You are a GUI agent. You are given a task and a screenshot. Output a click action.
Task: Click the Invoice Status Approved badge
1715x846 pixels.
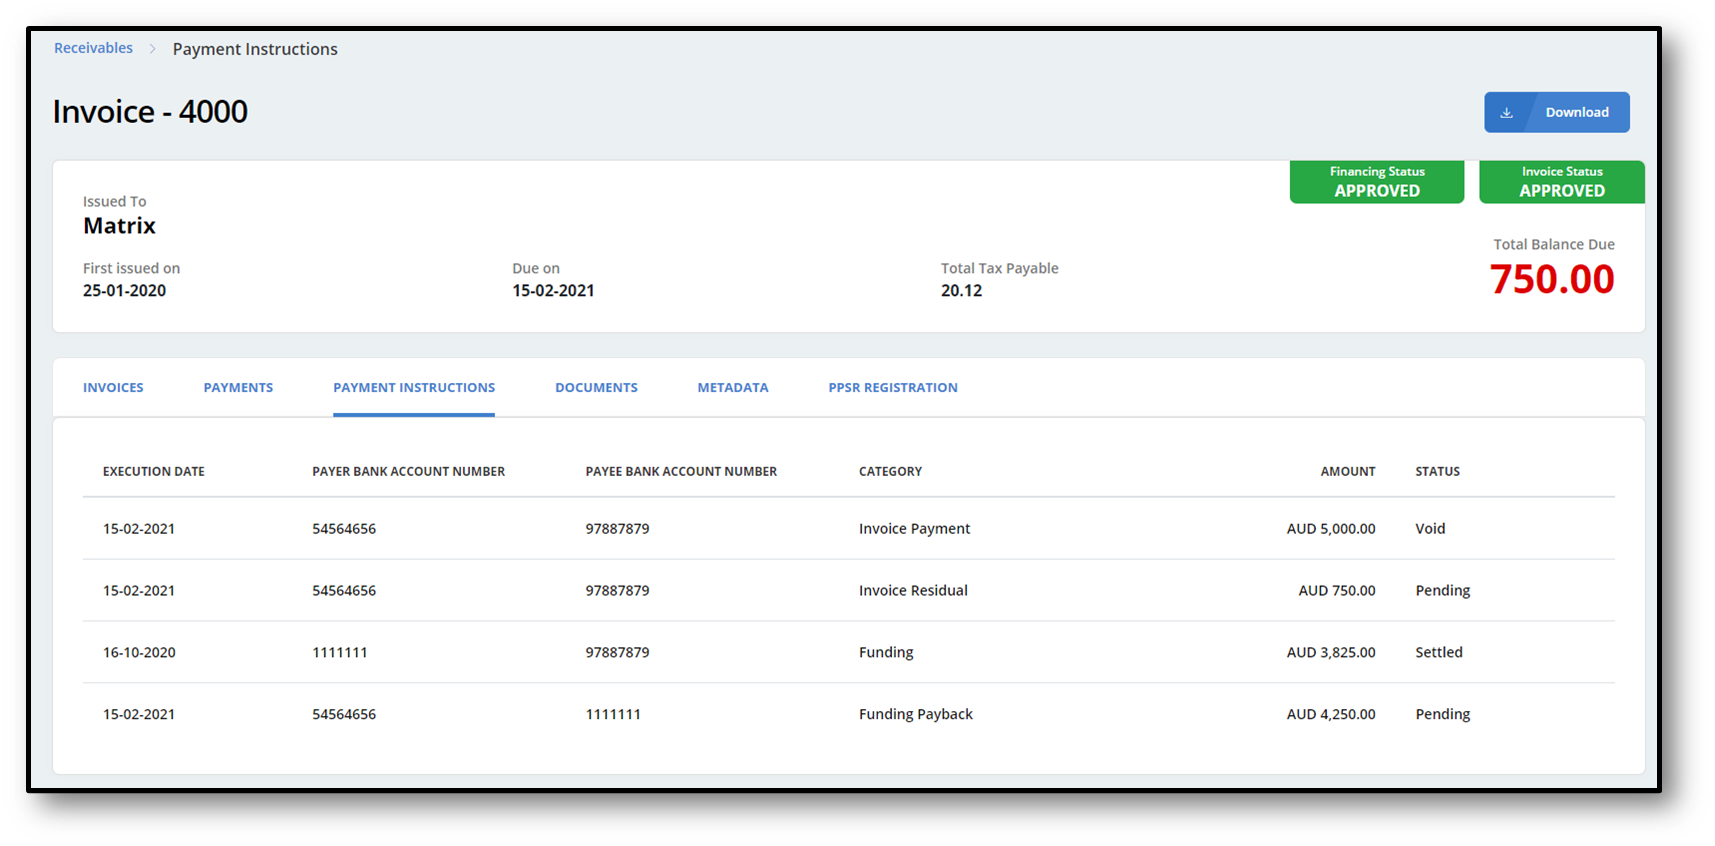coord(1562,182)
